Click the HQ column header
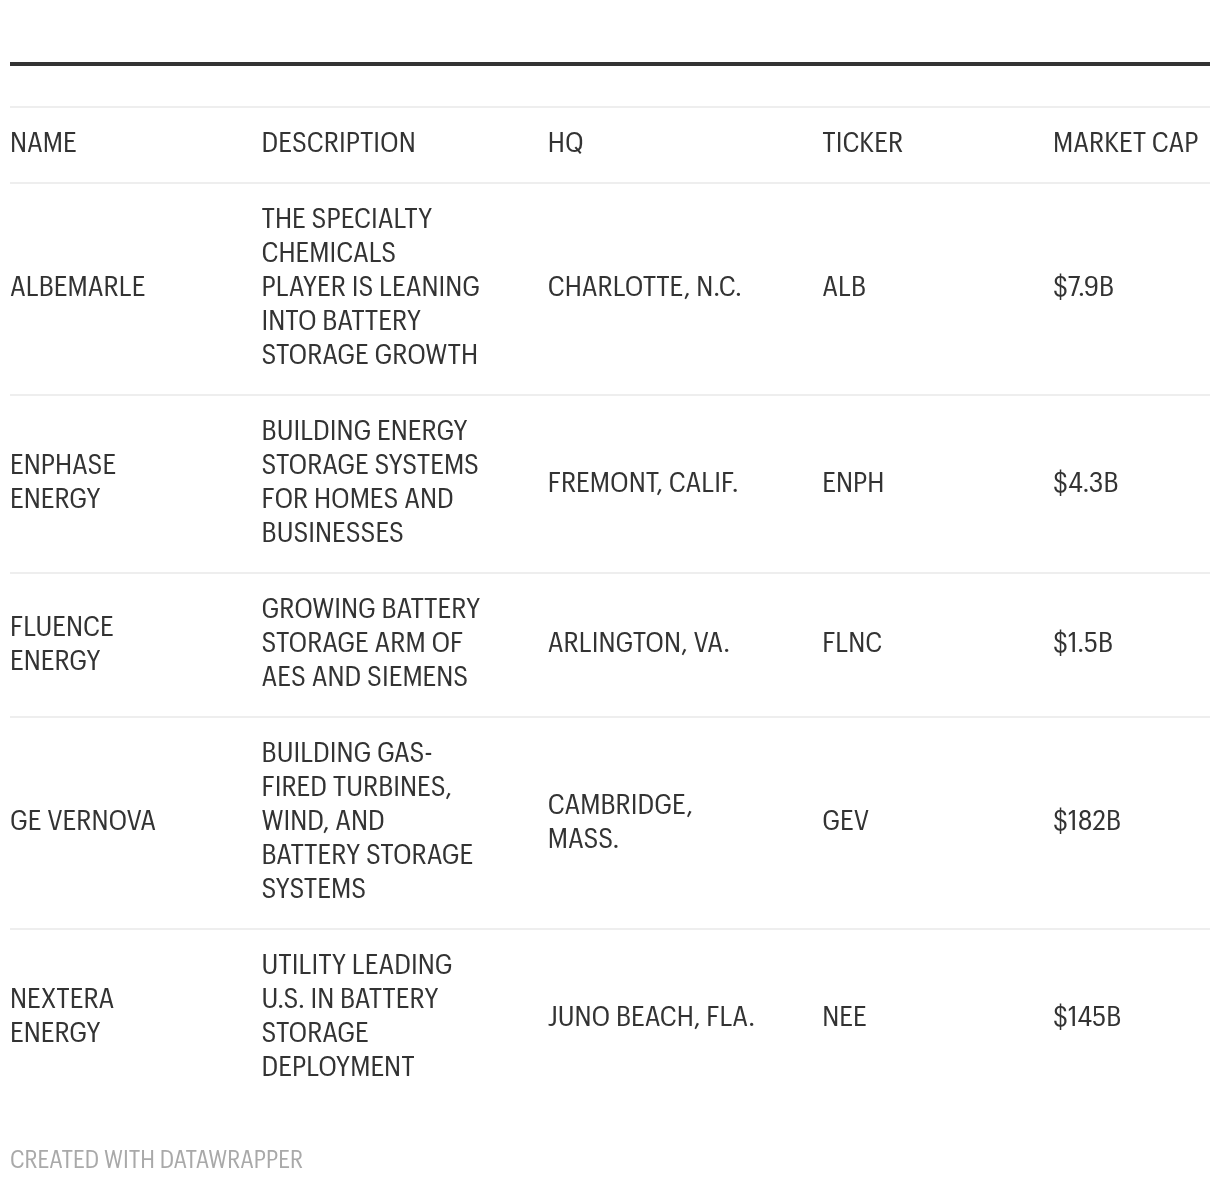1220x1184 pixels. pos(565,142)
